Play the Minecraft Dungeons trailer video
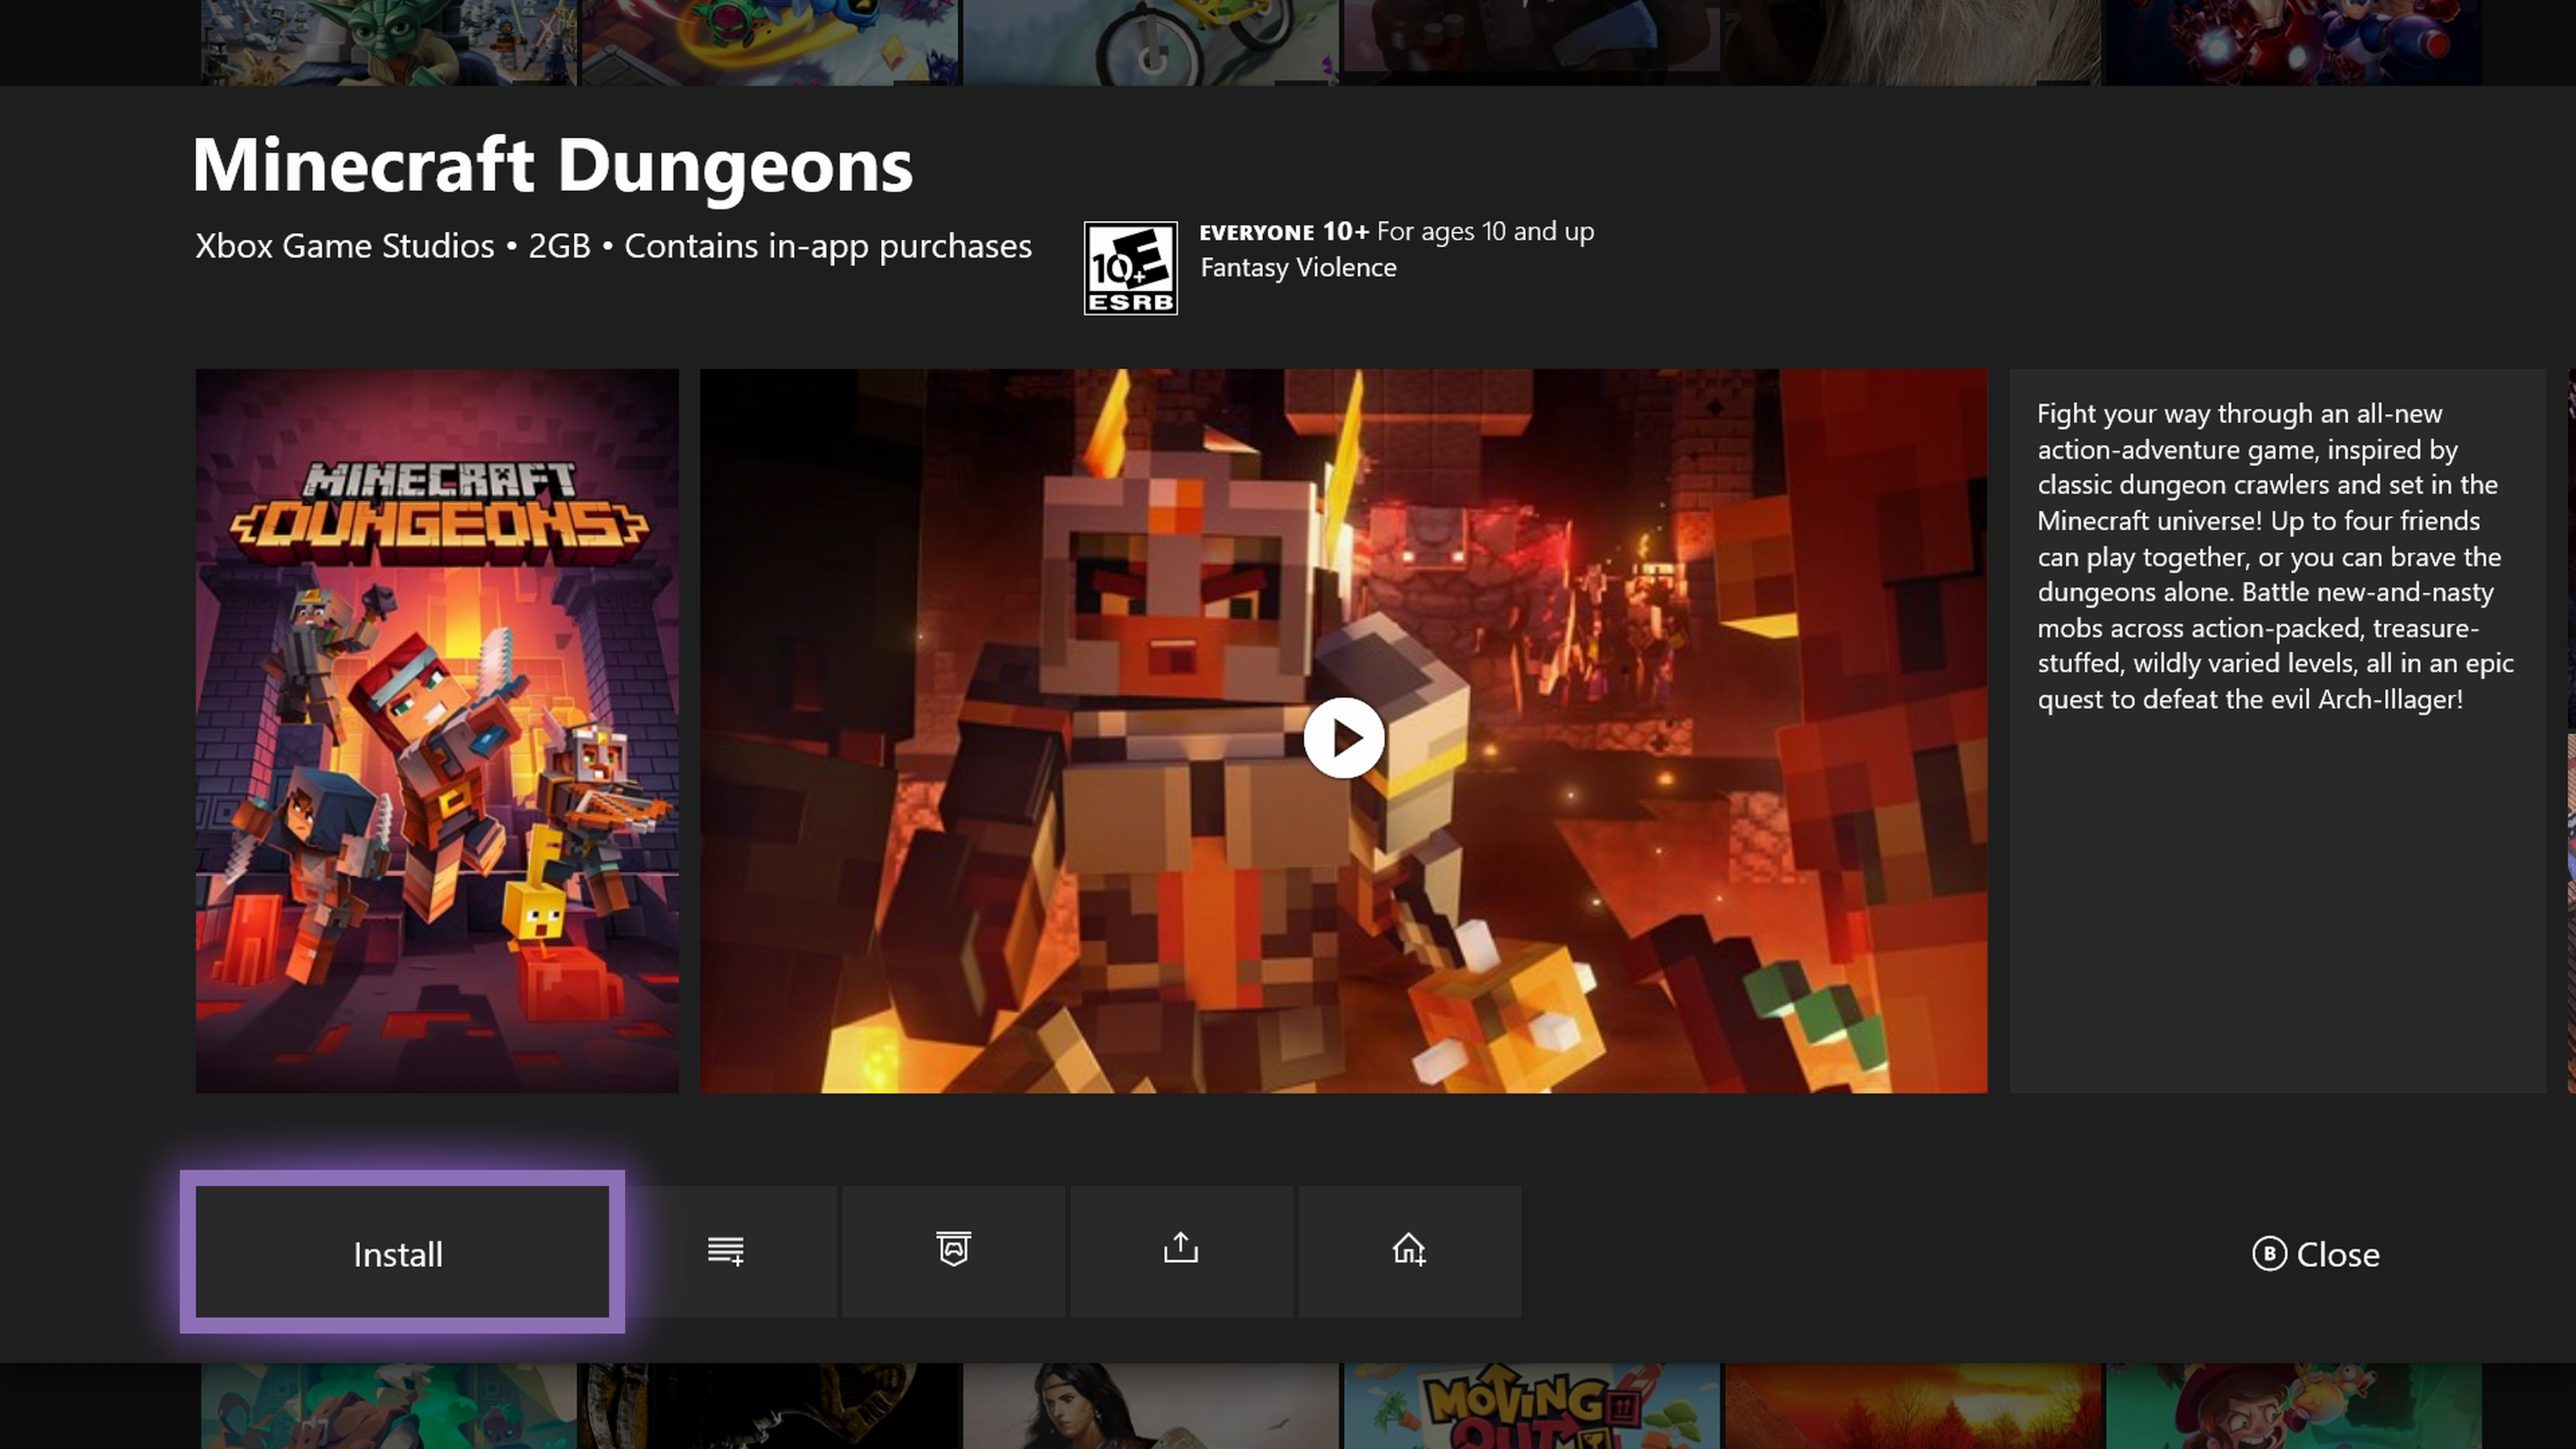 (1343, 738)
